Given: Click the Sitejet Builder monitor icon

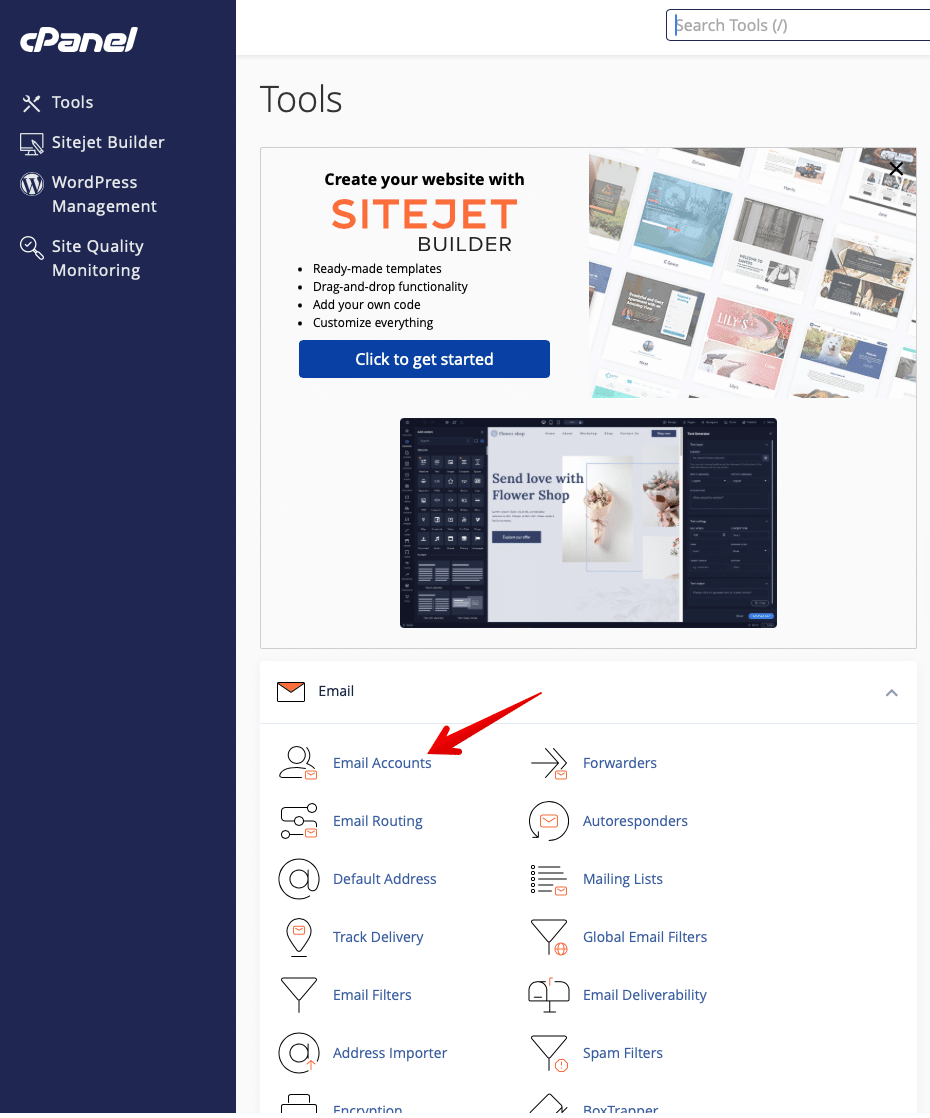Looking at the screenshot, I should point(31,143).
